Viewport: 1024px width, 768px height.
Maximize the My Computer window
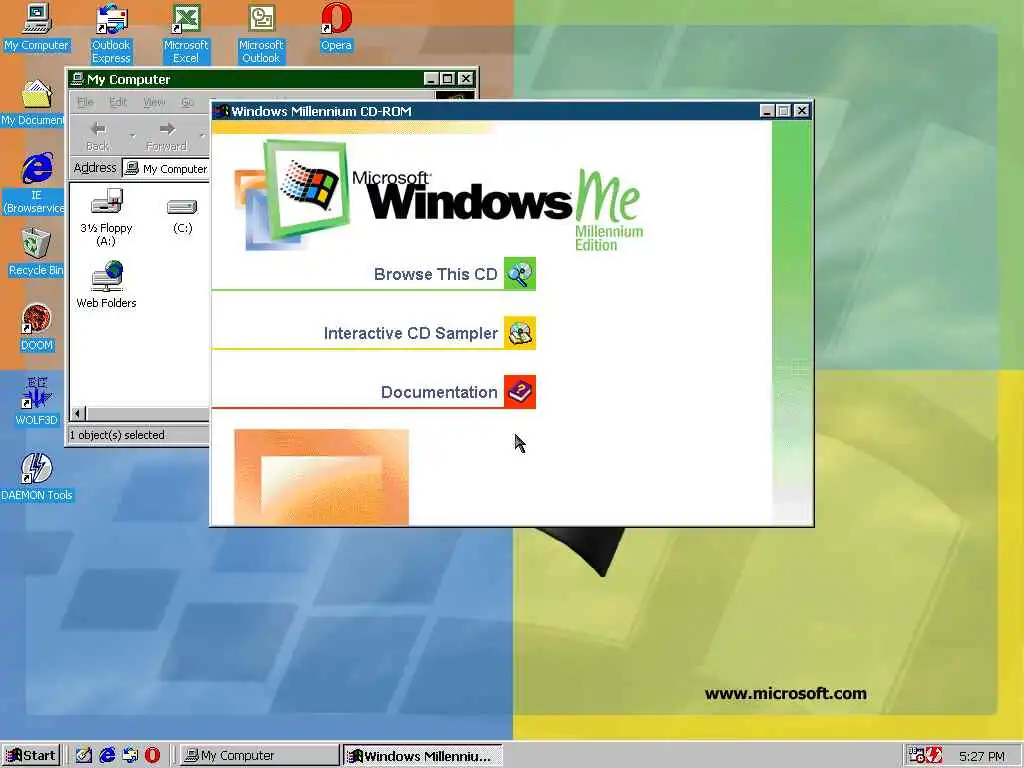(447, 79)
